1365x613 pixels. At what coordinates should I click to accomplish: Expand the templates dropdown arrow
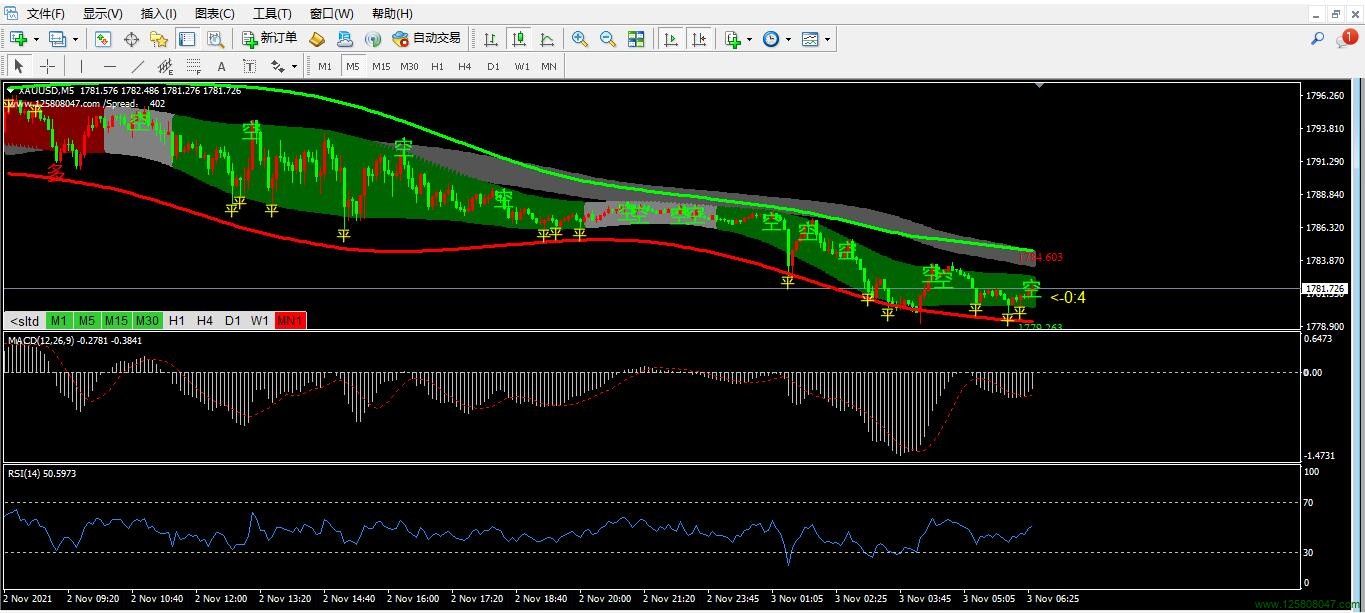pos(828,40)
